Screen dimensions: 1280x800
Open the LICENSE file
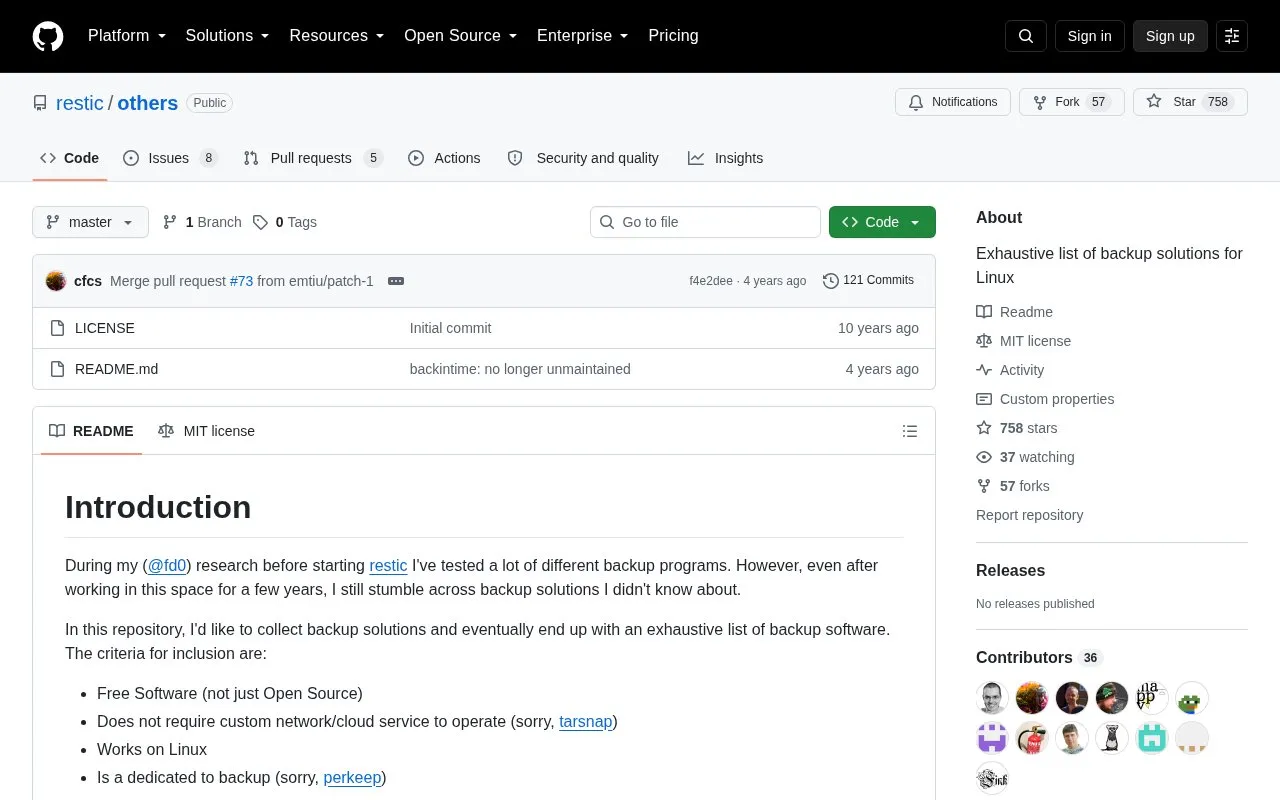105,328
